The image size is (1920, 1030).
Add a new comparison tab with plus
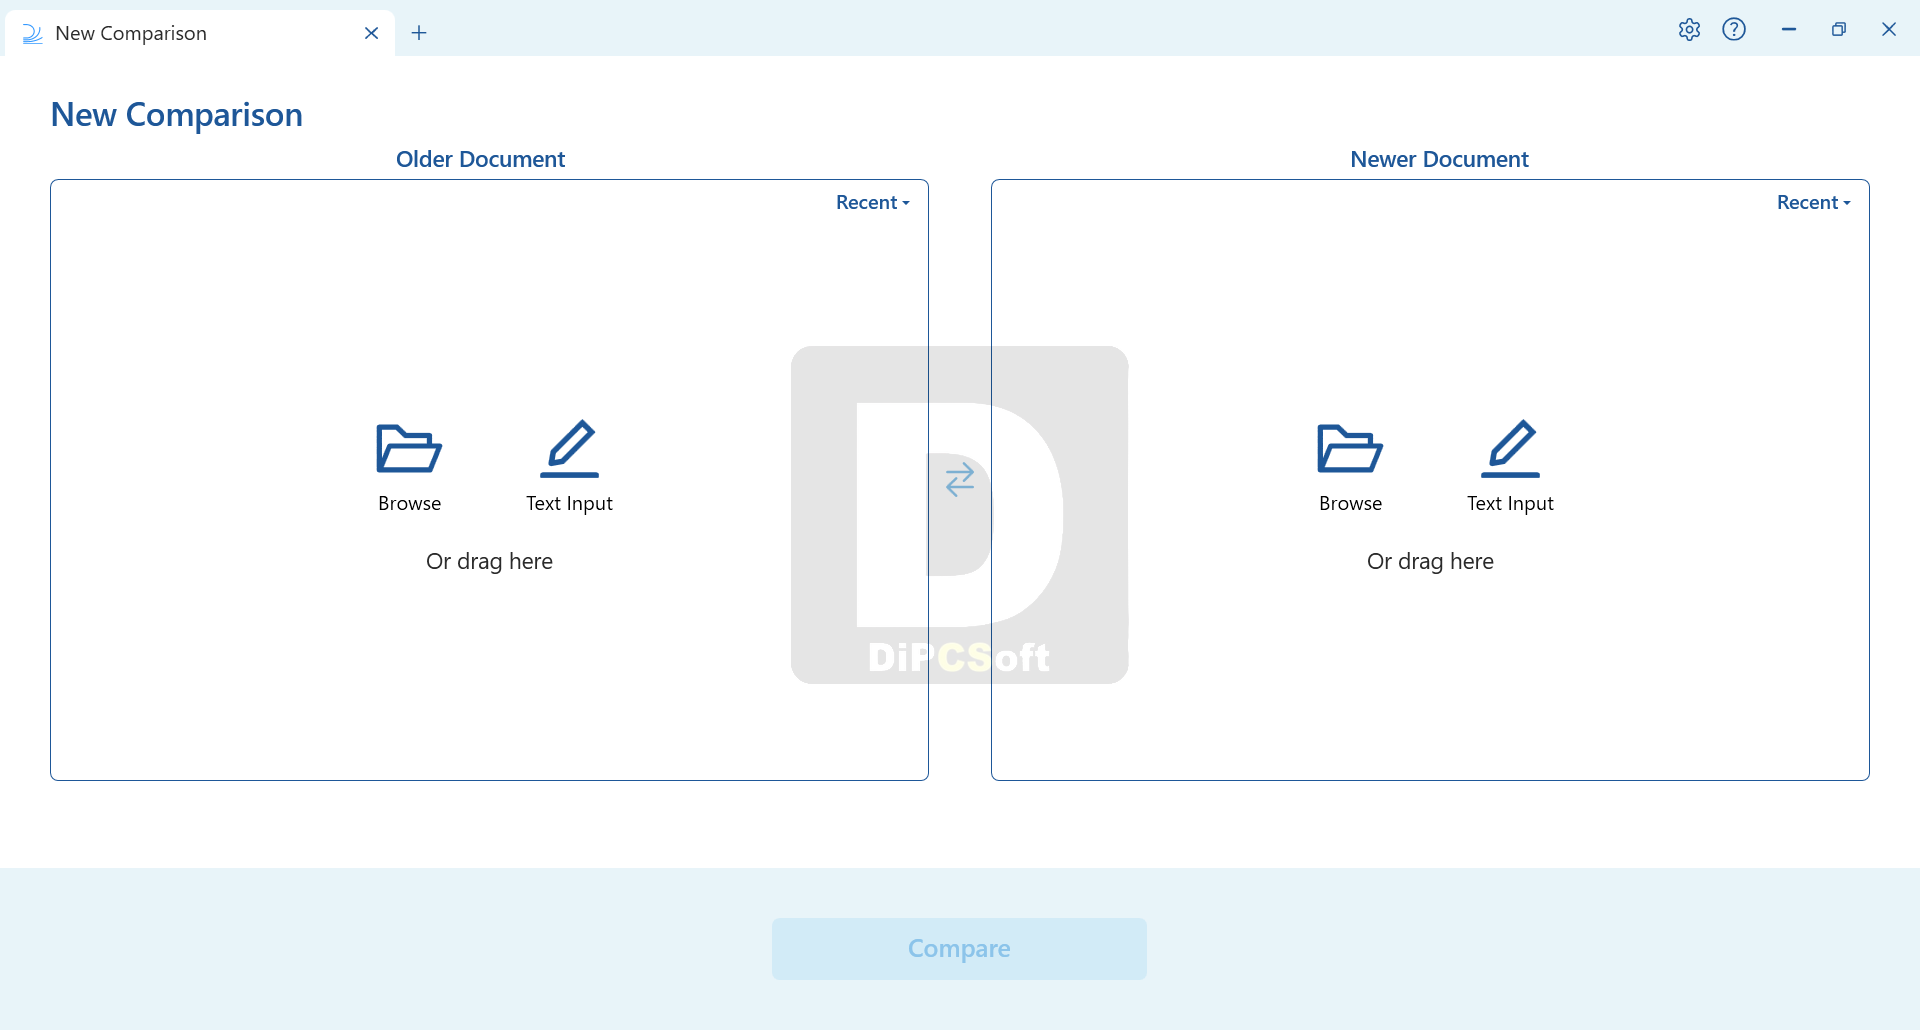pyautogui.click(x=419, y=33)
